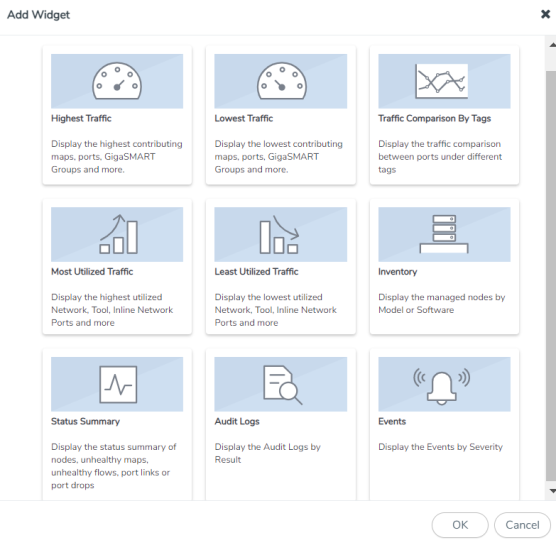The width and height of the screenshot is (556, 545).
Task: Click the Cancel button
Action: (522, 525)
